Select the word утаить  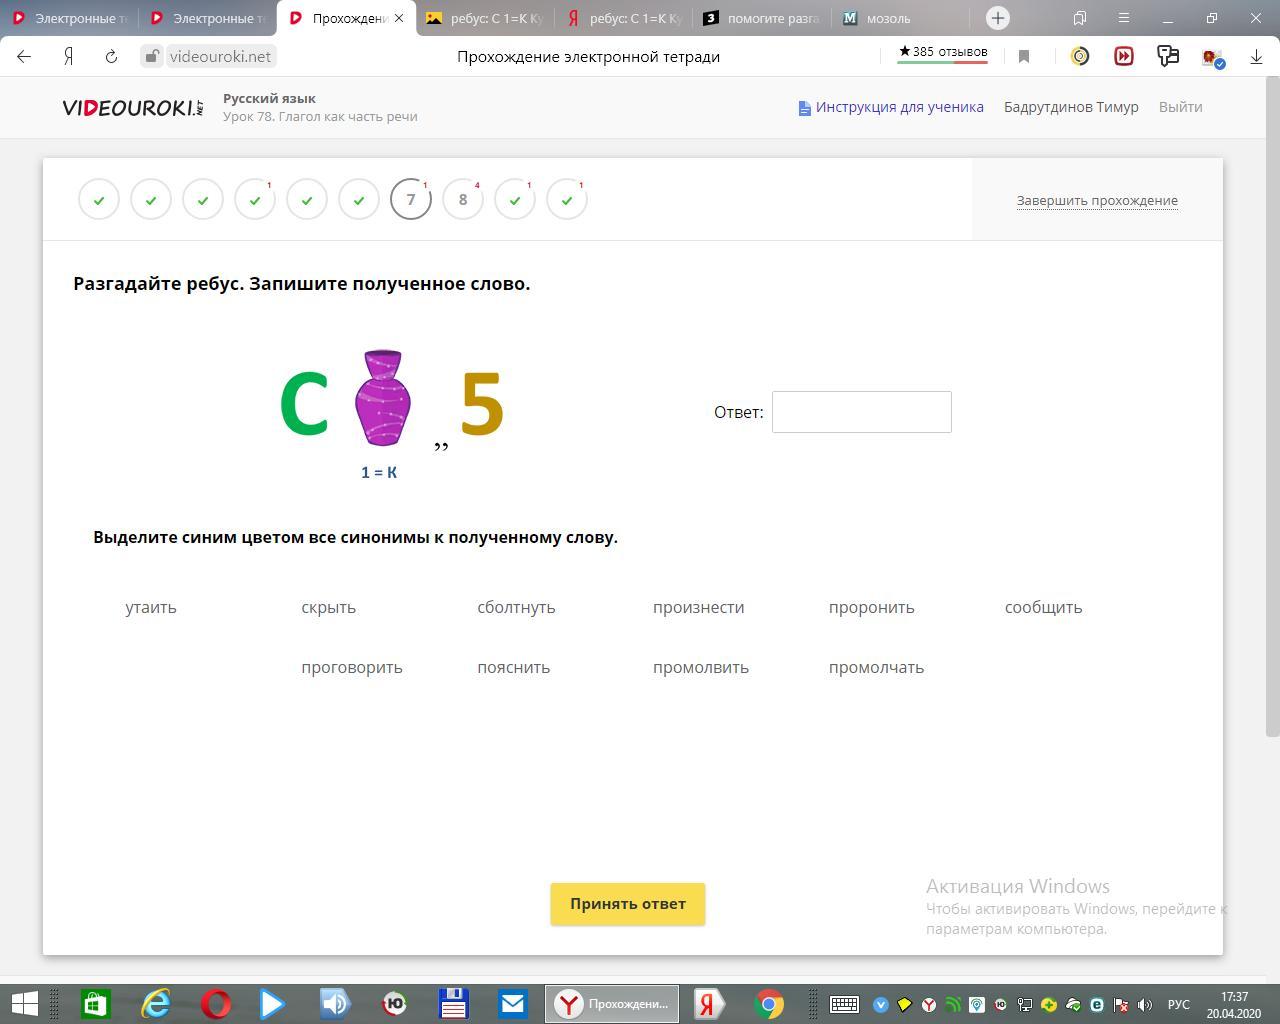[x=151, y=607]
